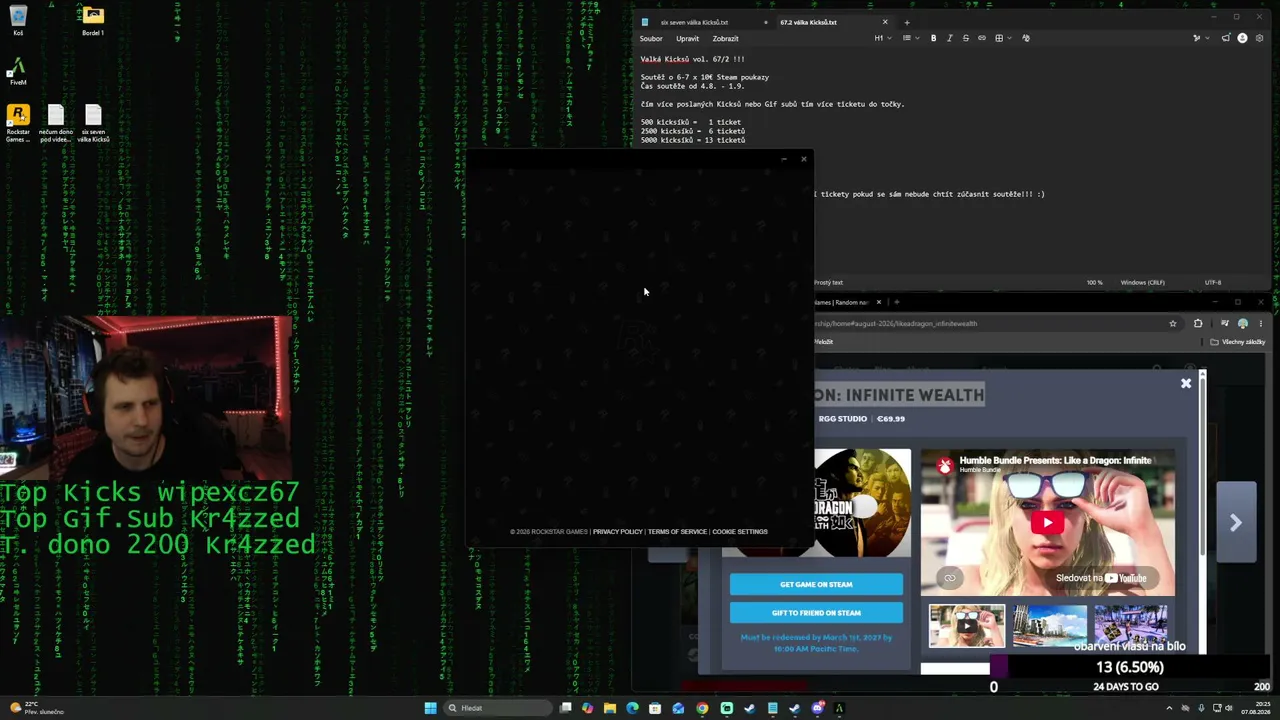The height and width of the screenshot is (720, 1280).
Task: Click 'Sledovat na YouTube' on the video
Action: (1101, 578)
